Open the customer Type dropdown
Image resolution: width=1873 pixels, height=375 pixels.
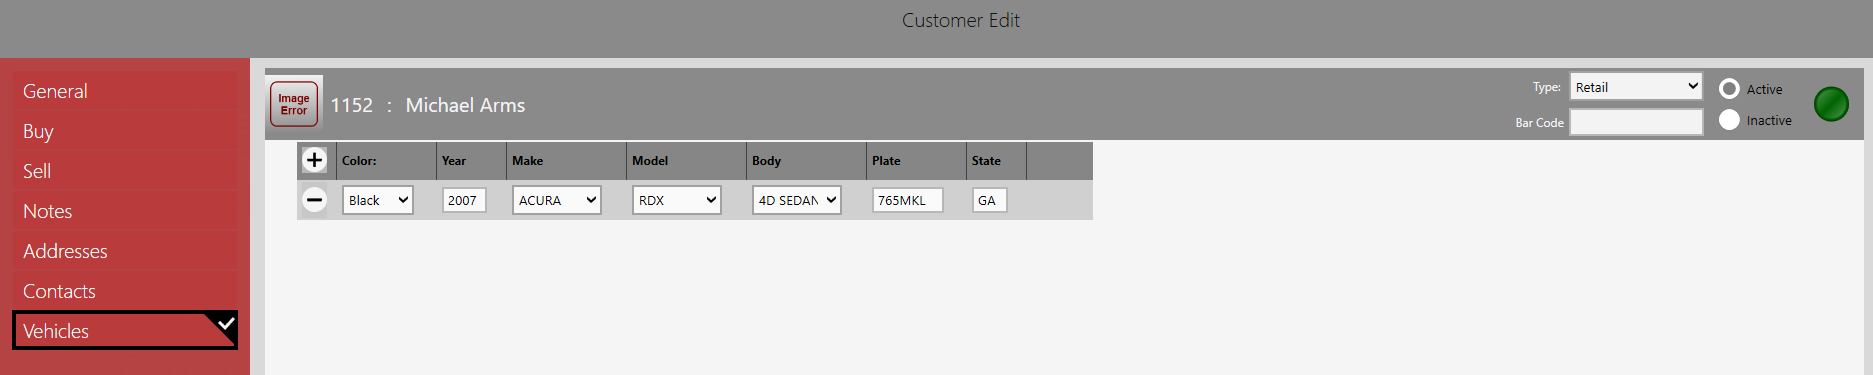point(1636,87)
